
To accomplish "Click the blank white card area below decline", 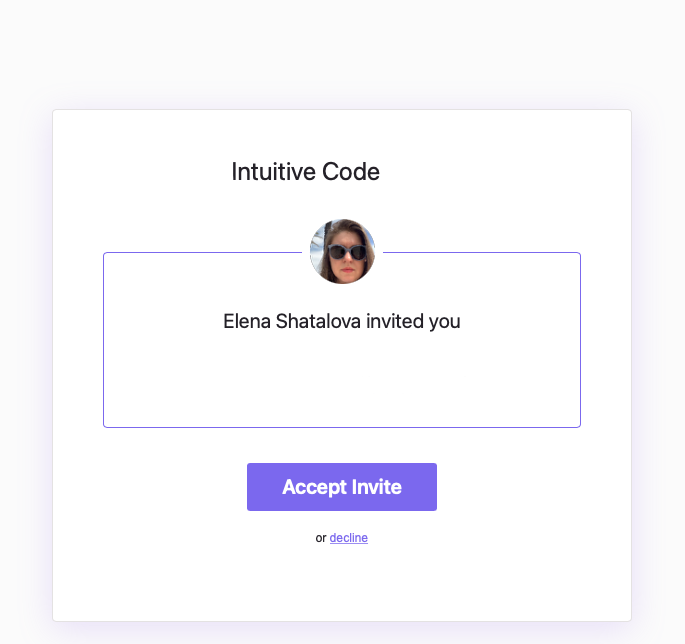I will (342, 583).
